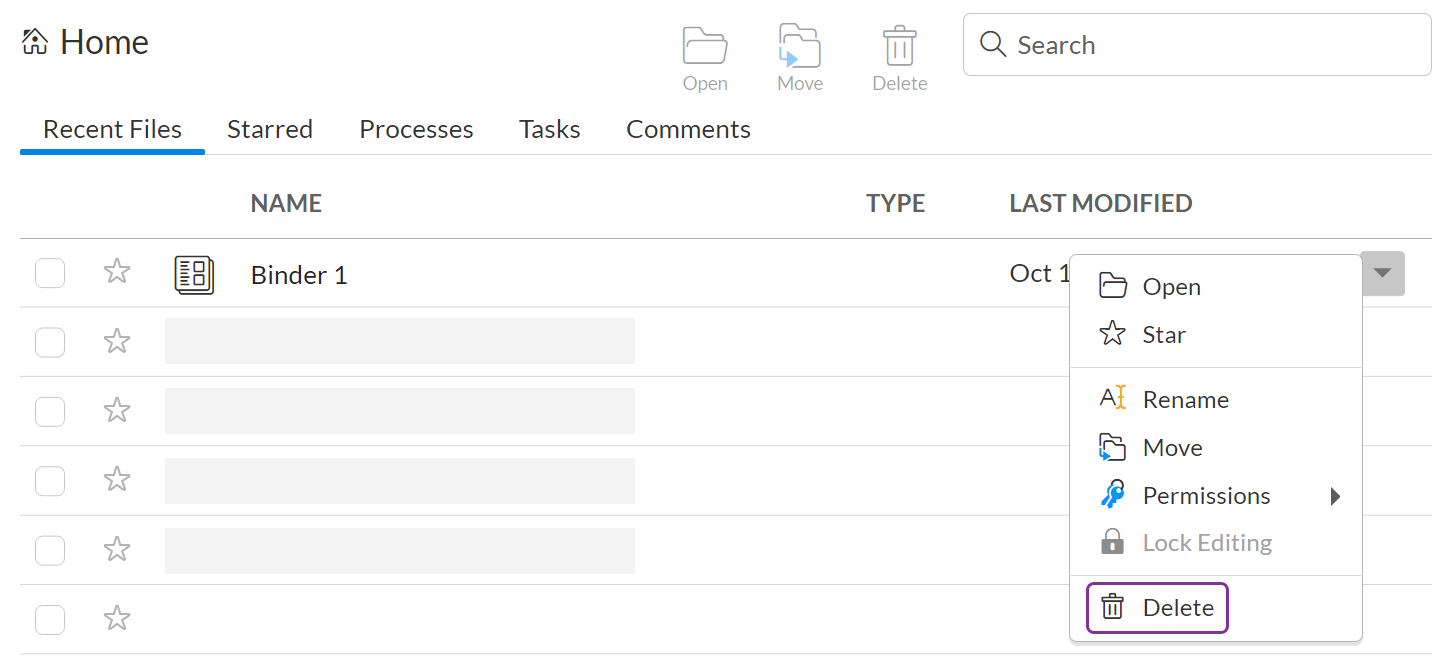The width and height of the screenshot is (1447, 670).
Task: Switch to the Starred tab
Action: (x=269, y=129)
